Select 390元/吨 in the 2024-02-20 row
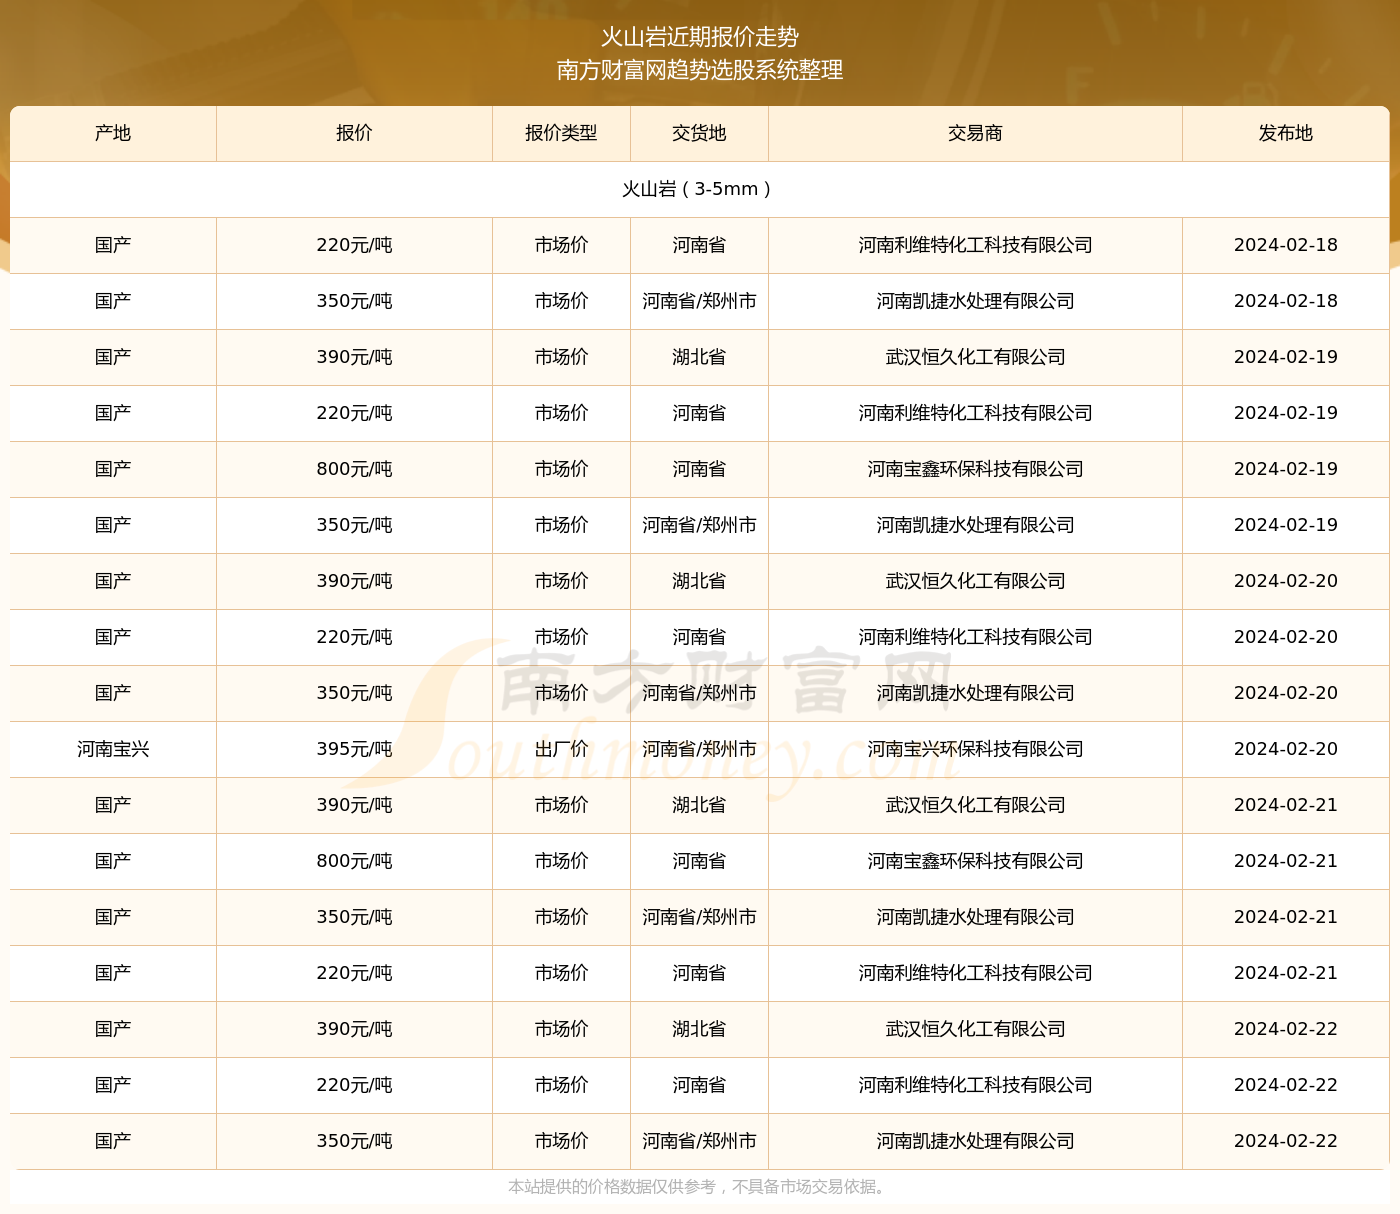The width and height of the screenshot is (1400, 1214). [354, 581]
